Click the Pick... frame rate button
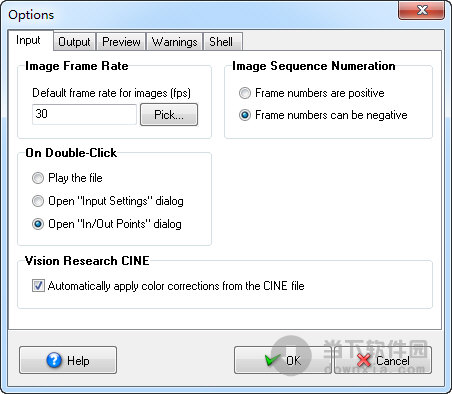This screenshot has height=394, width=452. (x=169, y=115)
